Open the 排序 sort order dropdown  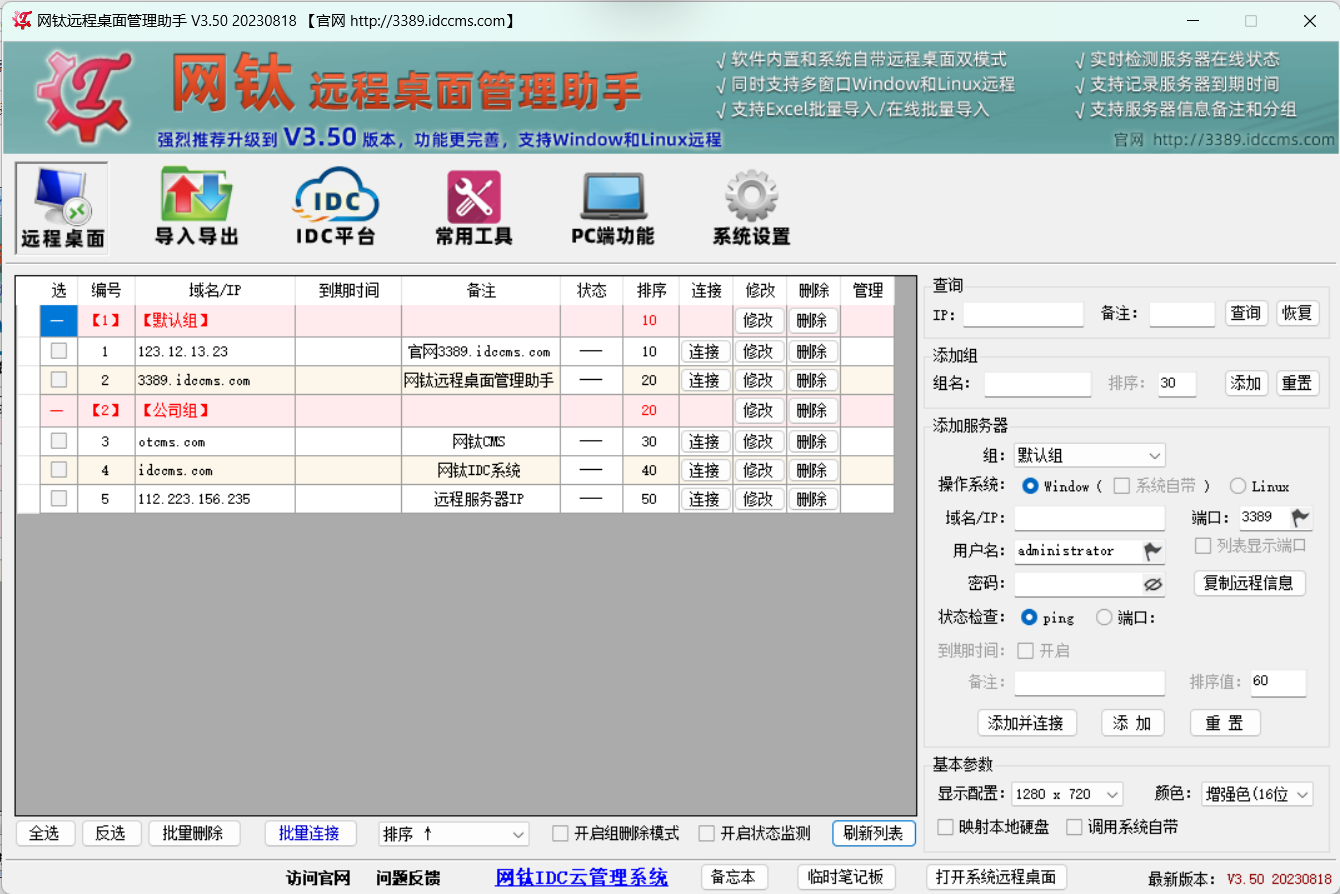coord(453,833)
